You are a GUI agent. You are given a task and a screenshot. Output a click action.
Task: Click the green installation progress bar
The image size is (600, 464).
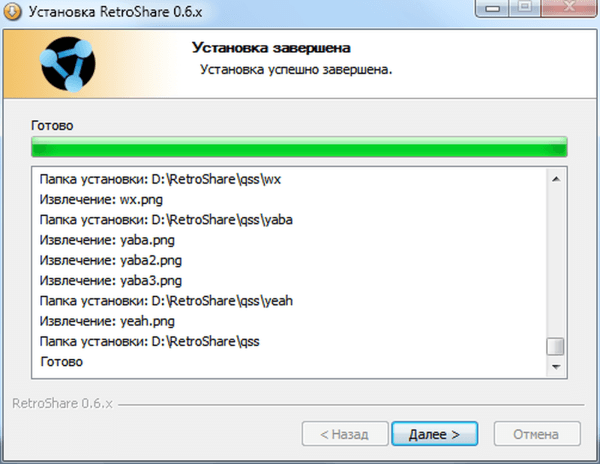coord(299,147)
